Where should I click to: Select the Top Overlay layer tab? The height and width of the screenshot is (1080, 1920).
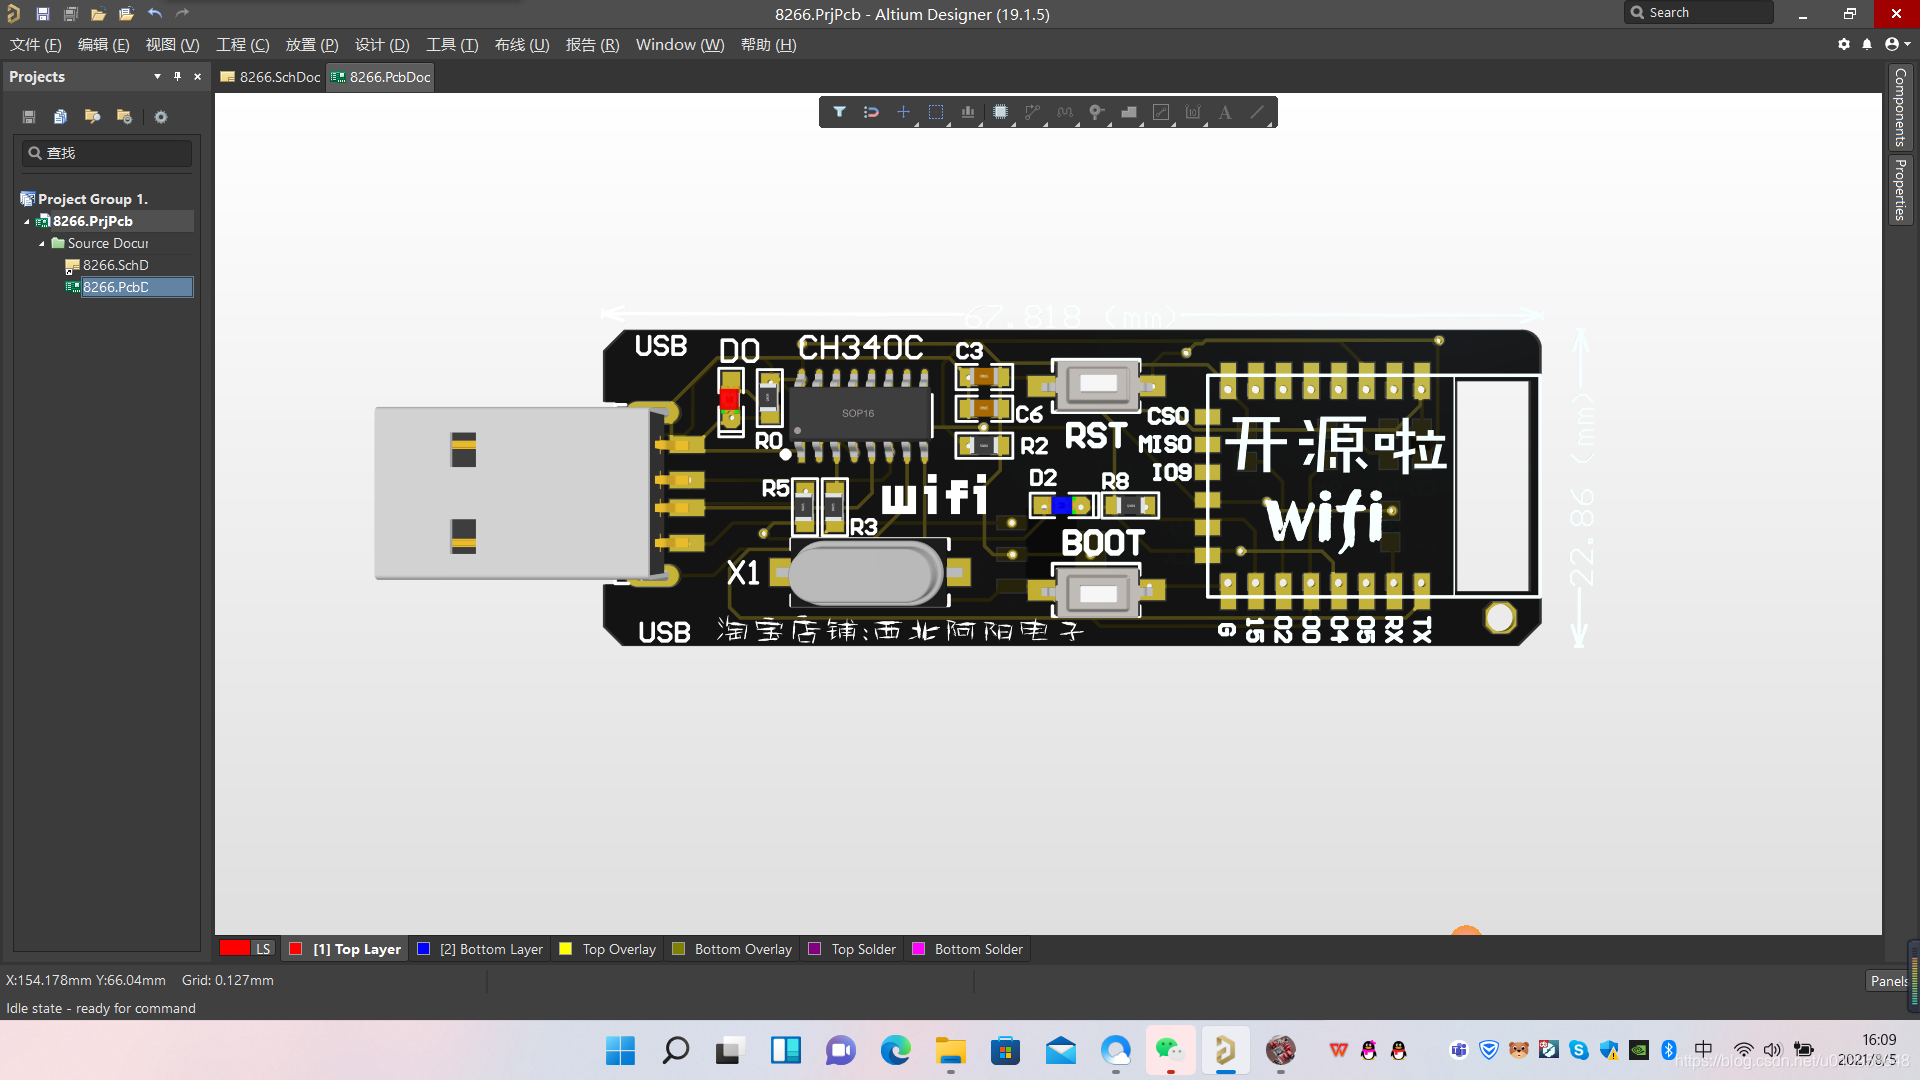(608, 949)
